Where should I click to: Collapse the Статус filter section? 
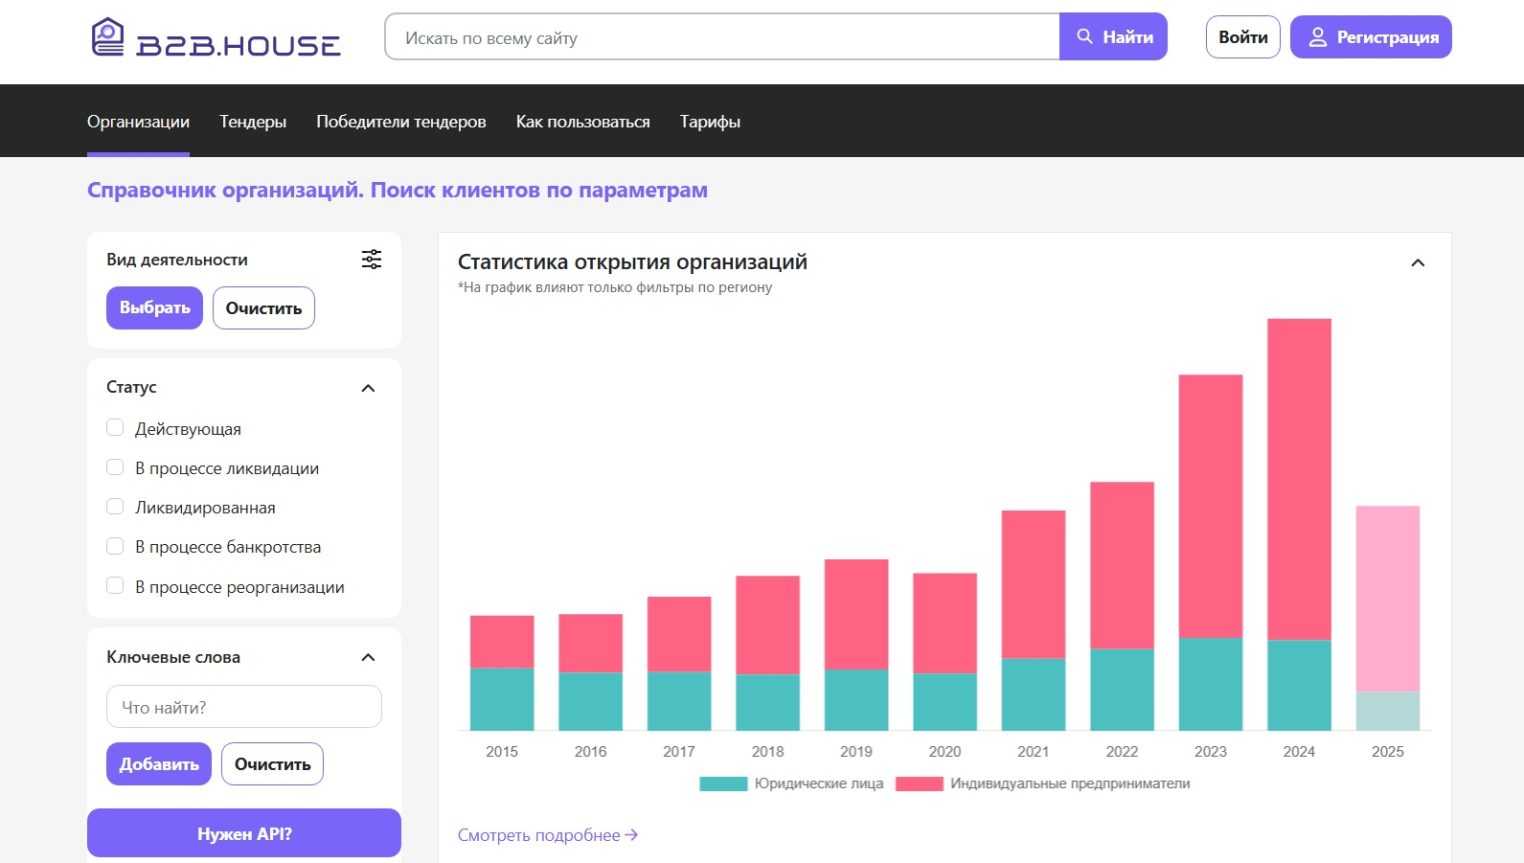point(368,388)
